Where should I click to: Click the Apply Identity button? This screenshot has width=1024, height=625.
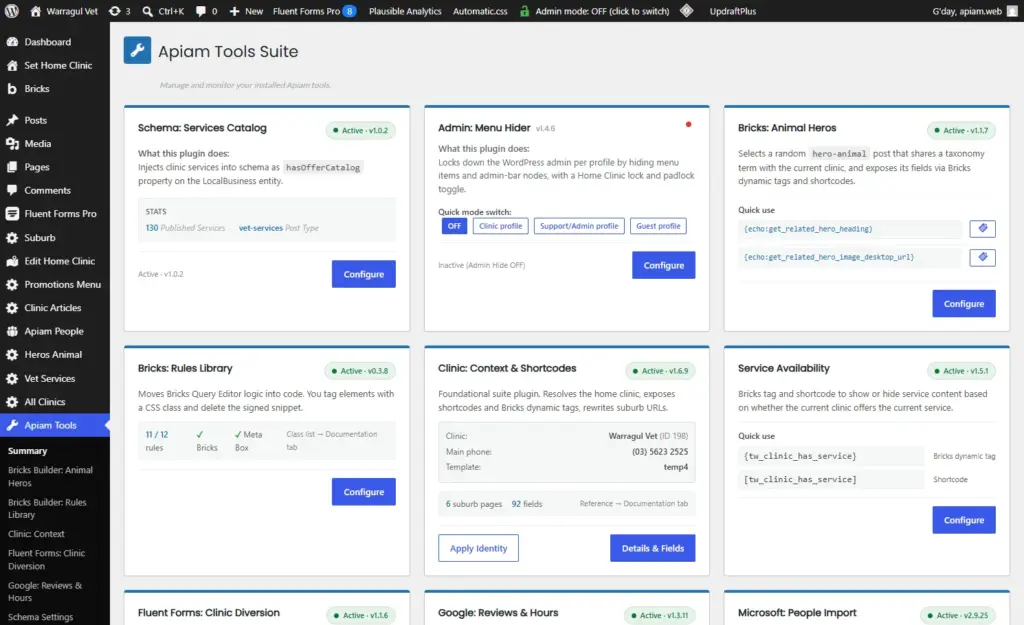point(478,548)
